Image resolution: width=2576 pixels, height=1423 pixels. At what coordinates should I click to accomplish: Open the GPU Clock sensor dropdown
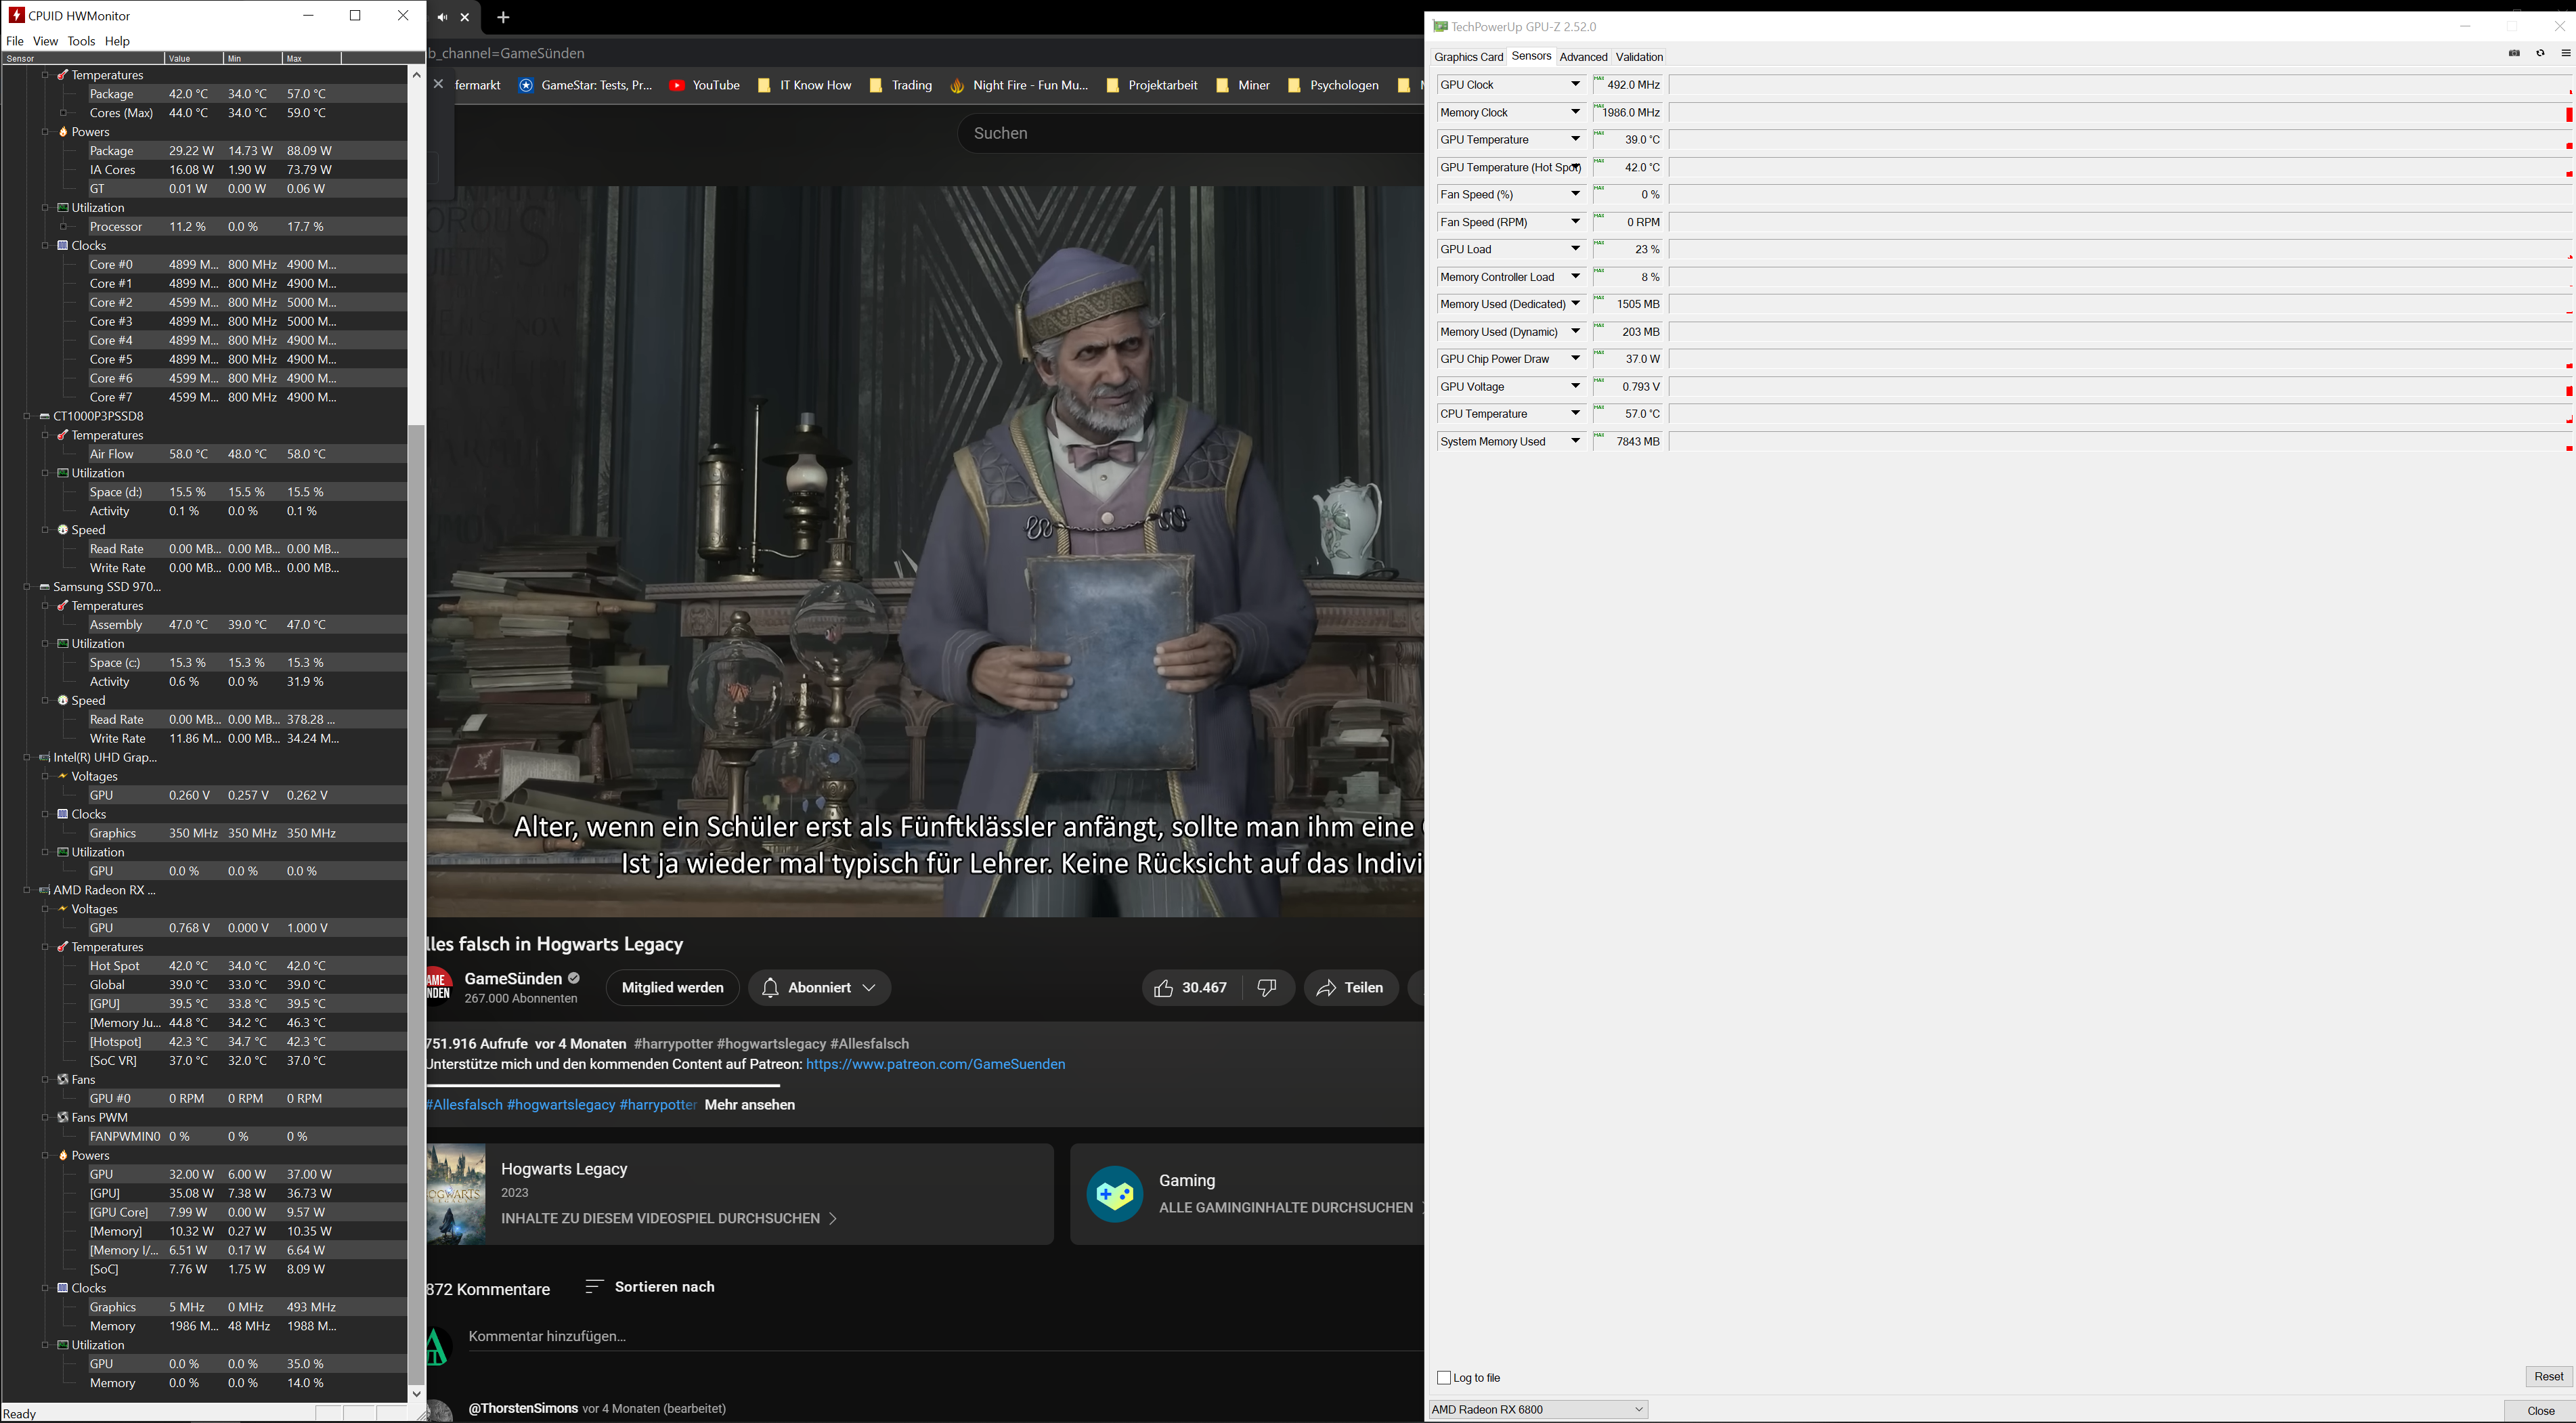[x=1575, y=85]
